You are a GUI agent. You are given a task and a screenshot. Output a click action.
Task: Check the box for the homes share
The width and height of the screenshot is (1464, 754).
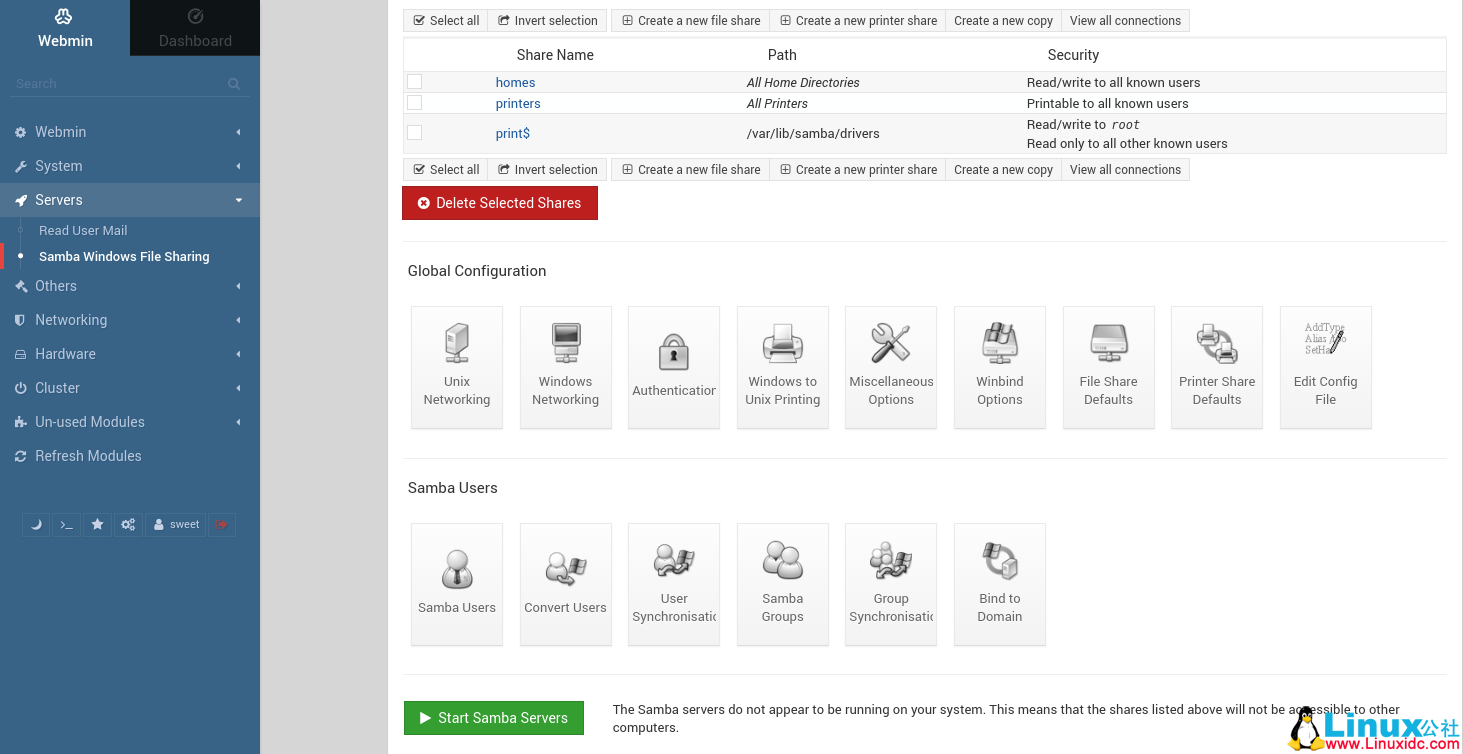tap(414, 82)
